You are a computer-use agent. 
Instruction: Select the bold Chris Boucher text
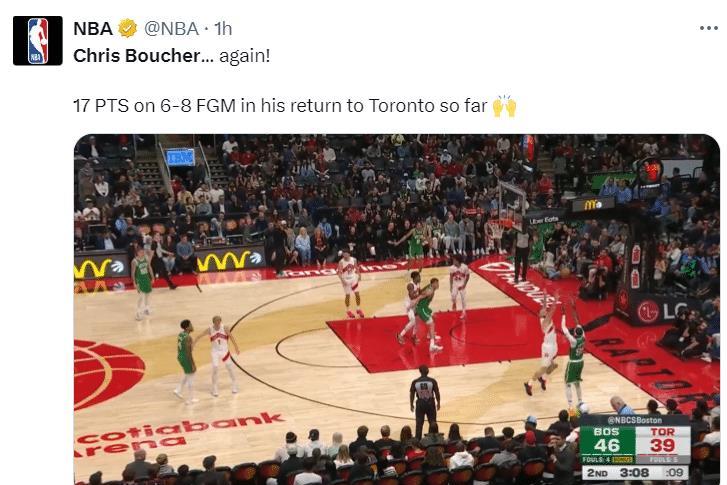tap(137, 56)
